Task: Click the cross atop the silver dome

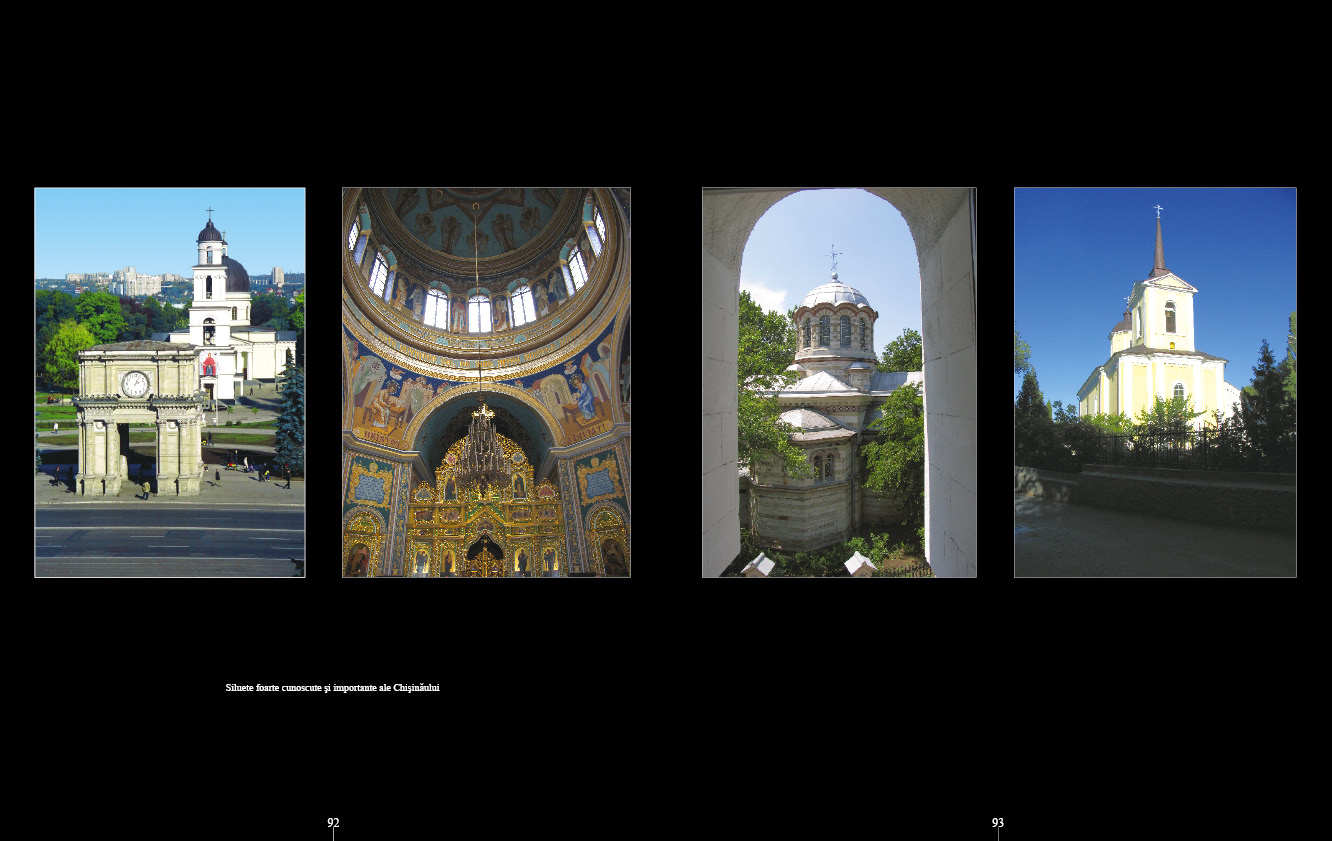Action: pos(833,260)
